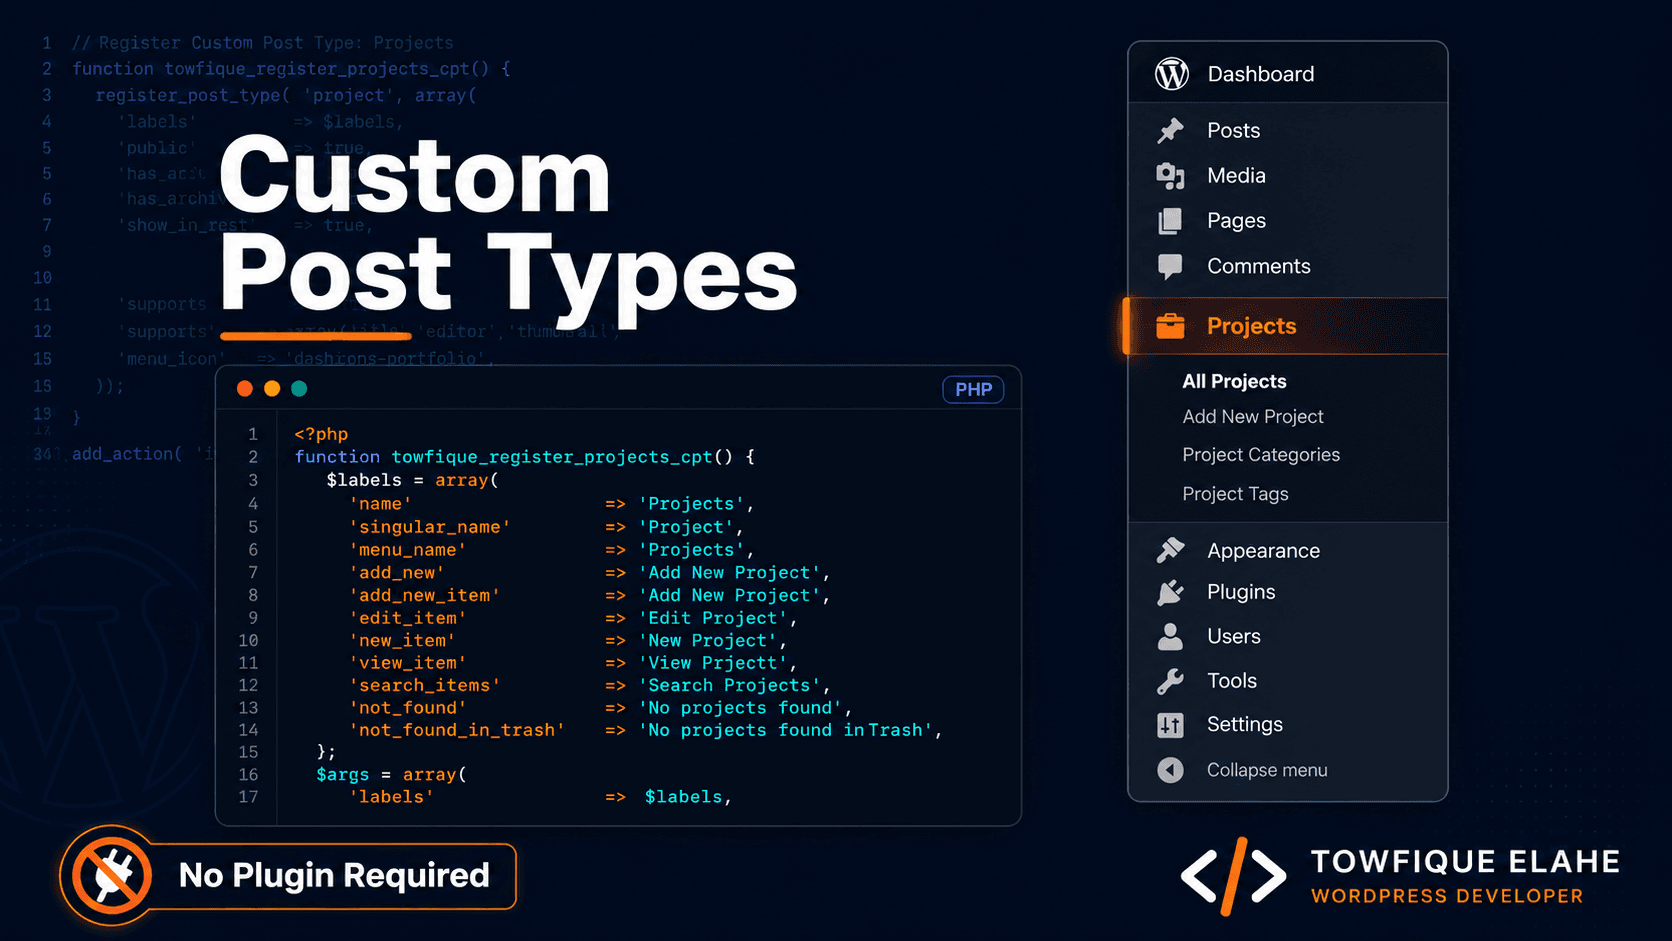Click the $labels = array( line
Screen dimensions: 1672x941
(412, 480)
